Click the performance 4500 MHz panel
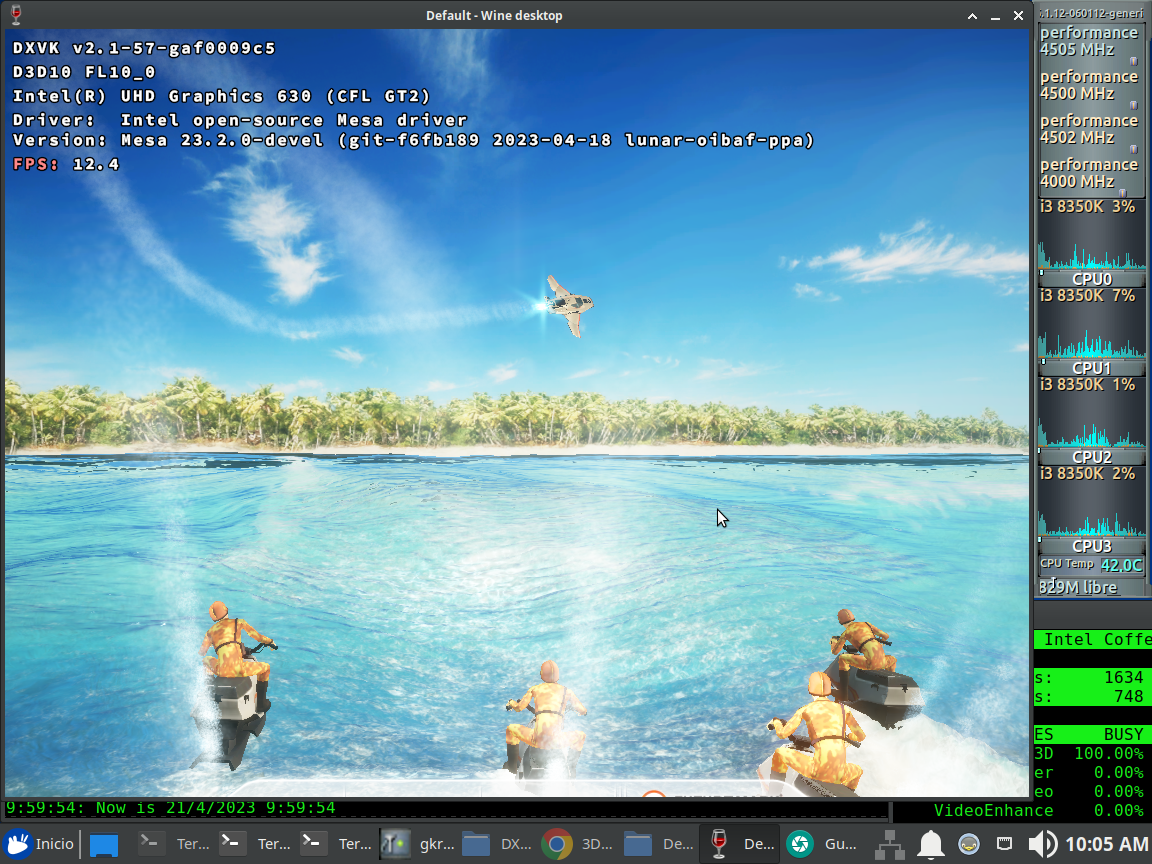 1091,85
